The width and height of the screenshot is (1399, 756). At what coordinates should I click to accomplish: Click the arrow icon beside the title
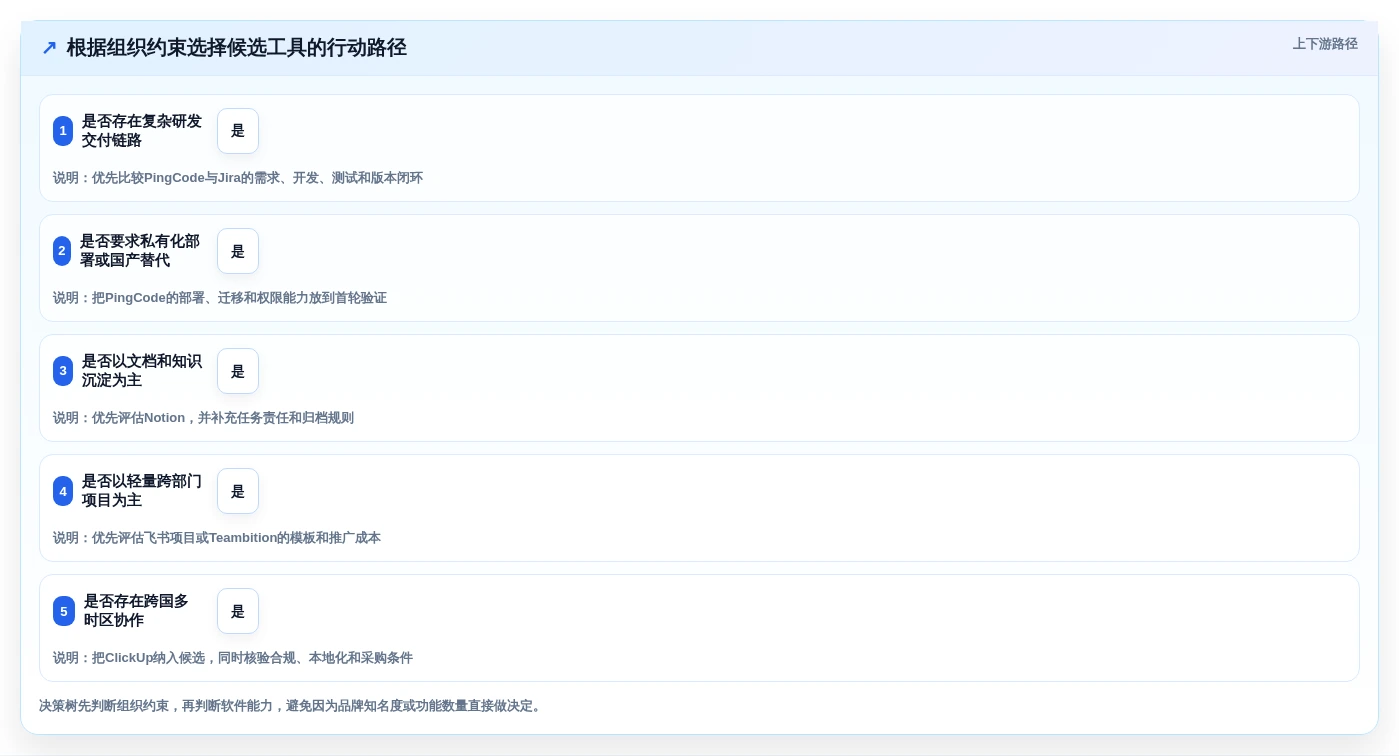[49, 48]
